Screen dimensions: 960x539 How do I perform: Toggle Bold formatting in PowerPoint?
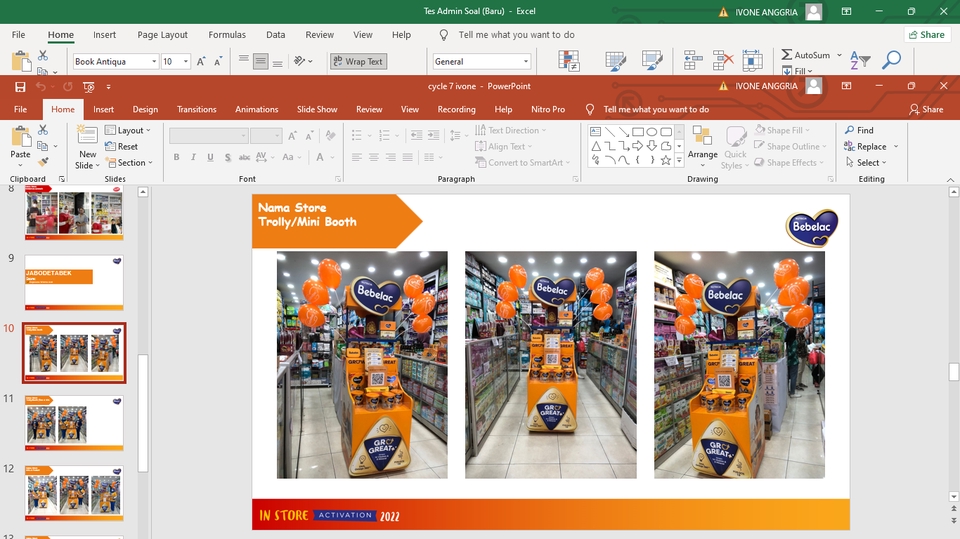point(176,157)
